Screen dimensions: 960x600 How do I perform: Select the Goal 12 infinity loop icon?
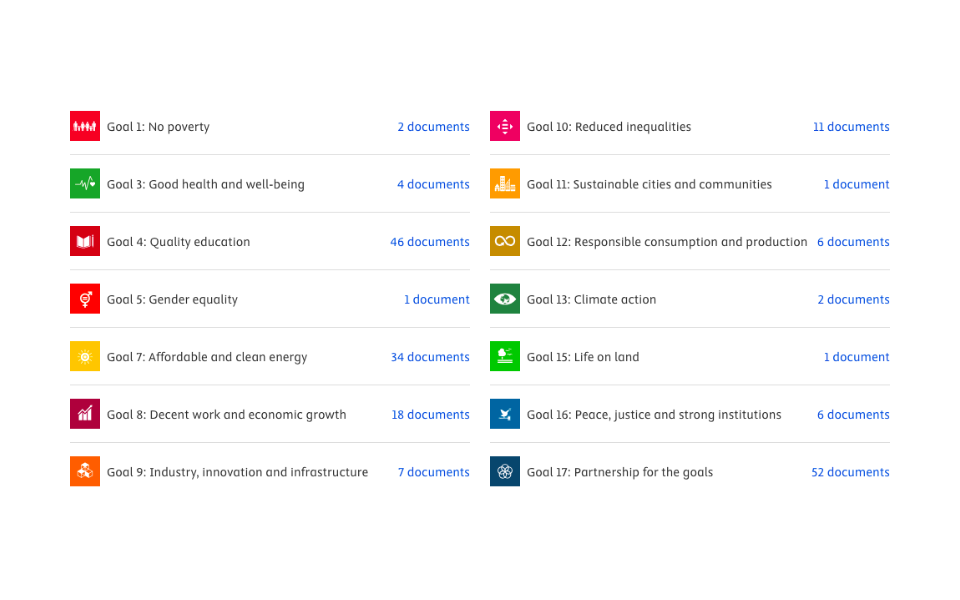pyautogui.click(x=505, y=241)
